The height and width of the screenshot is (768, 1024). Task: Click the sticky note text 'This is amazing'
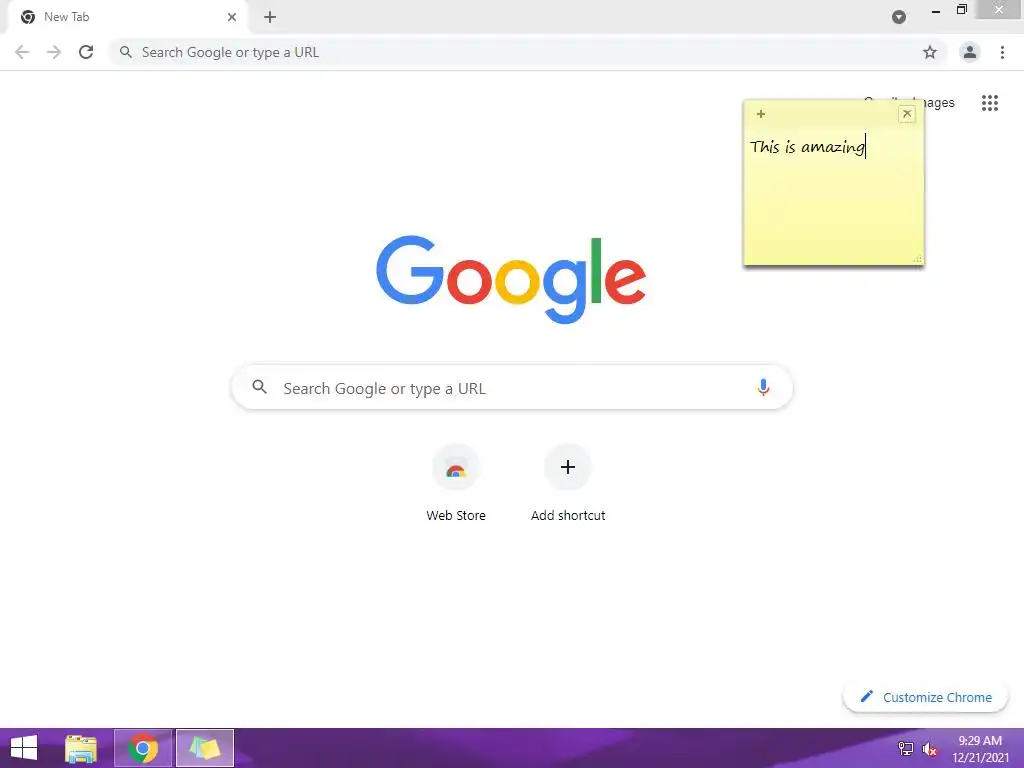807,147
